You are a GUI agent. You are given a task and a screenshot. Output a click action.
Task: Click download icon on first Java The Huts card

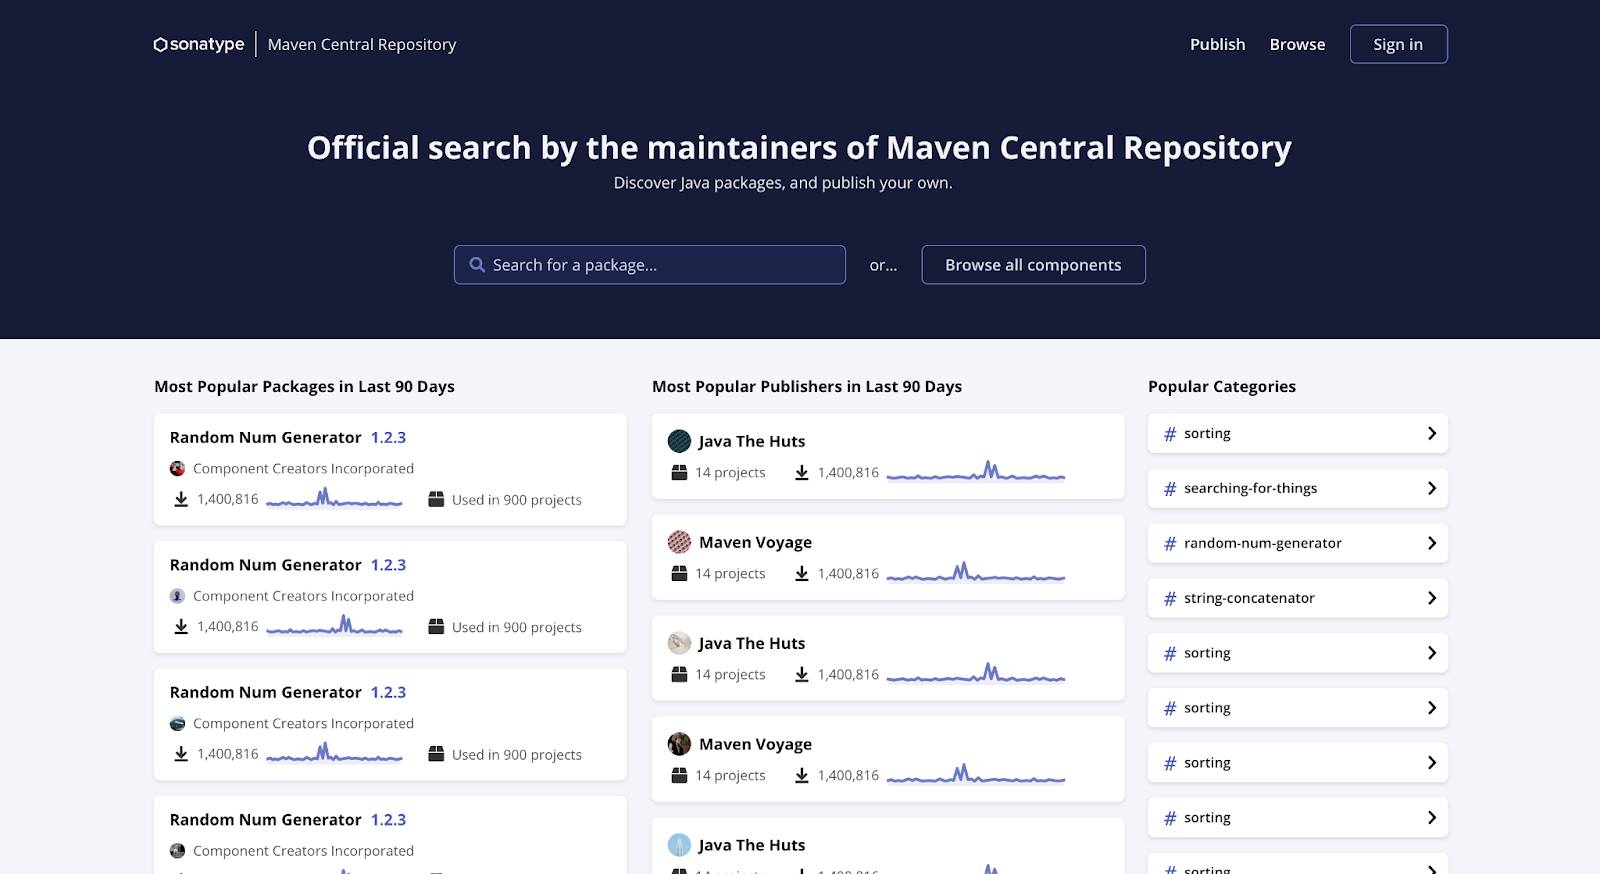802,472
